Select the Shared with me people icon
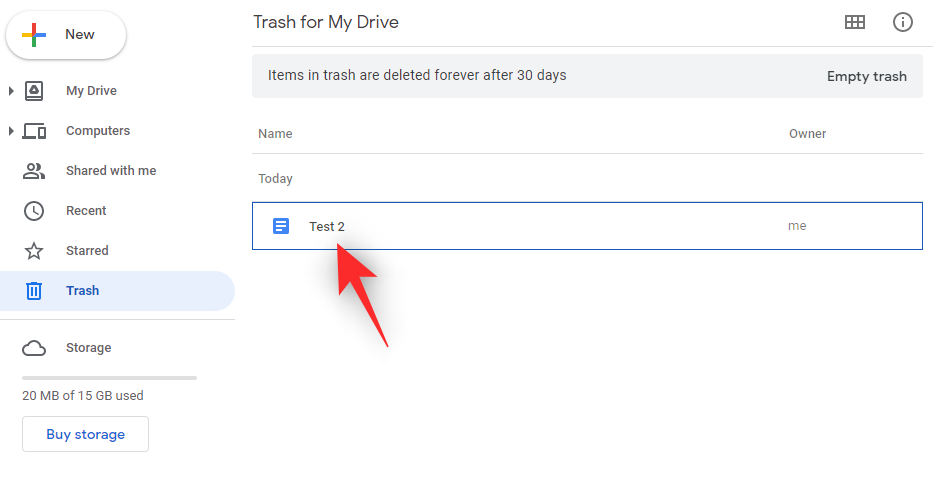Image resolution: width=933 pixels, height=487 pixels. click(x=34, y=171)
